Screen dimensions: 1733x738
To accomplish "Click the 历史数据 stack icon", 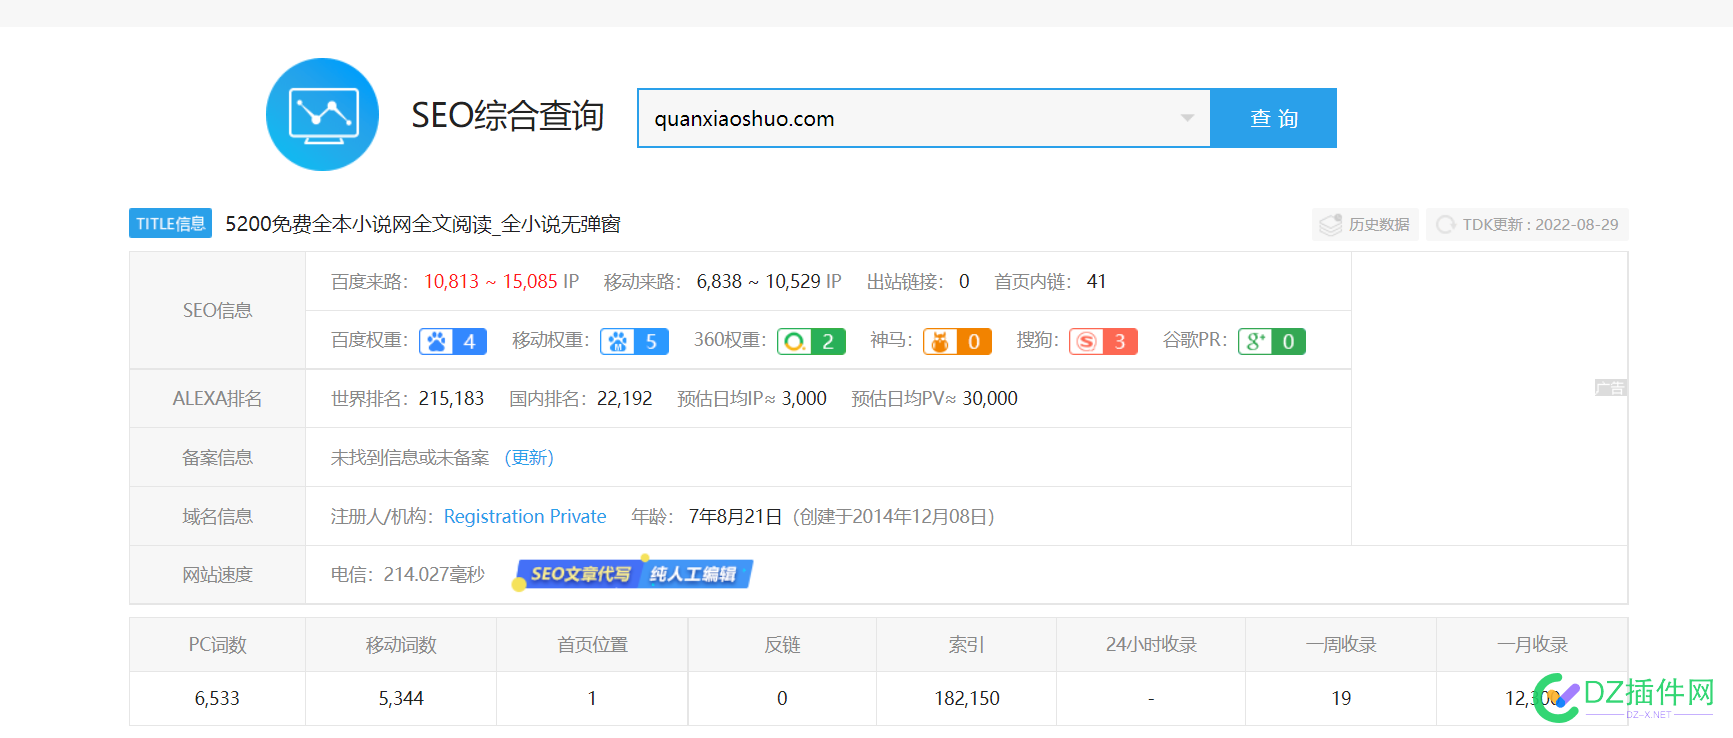I will point(1330,225).
